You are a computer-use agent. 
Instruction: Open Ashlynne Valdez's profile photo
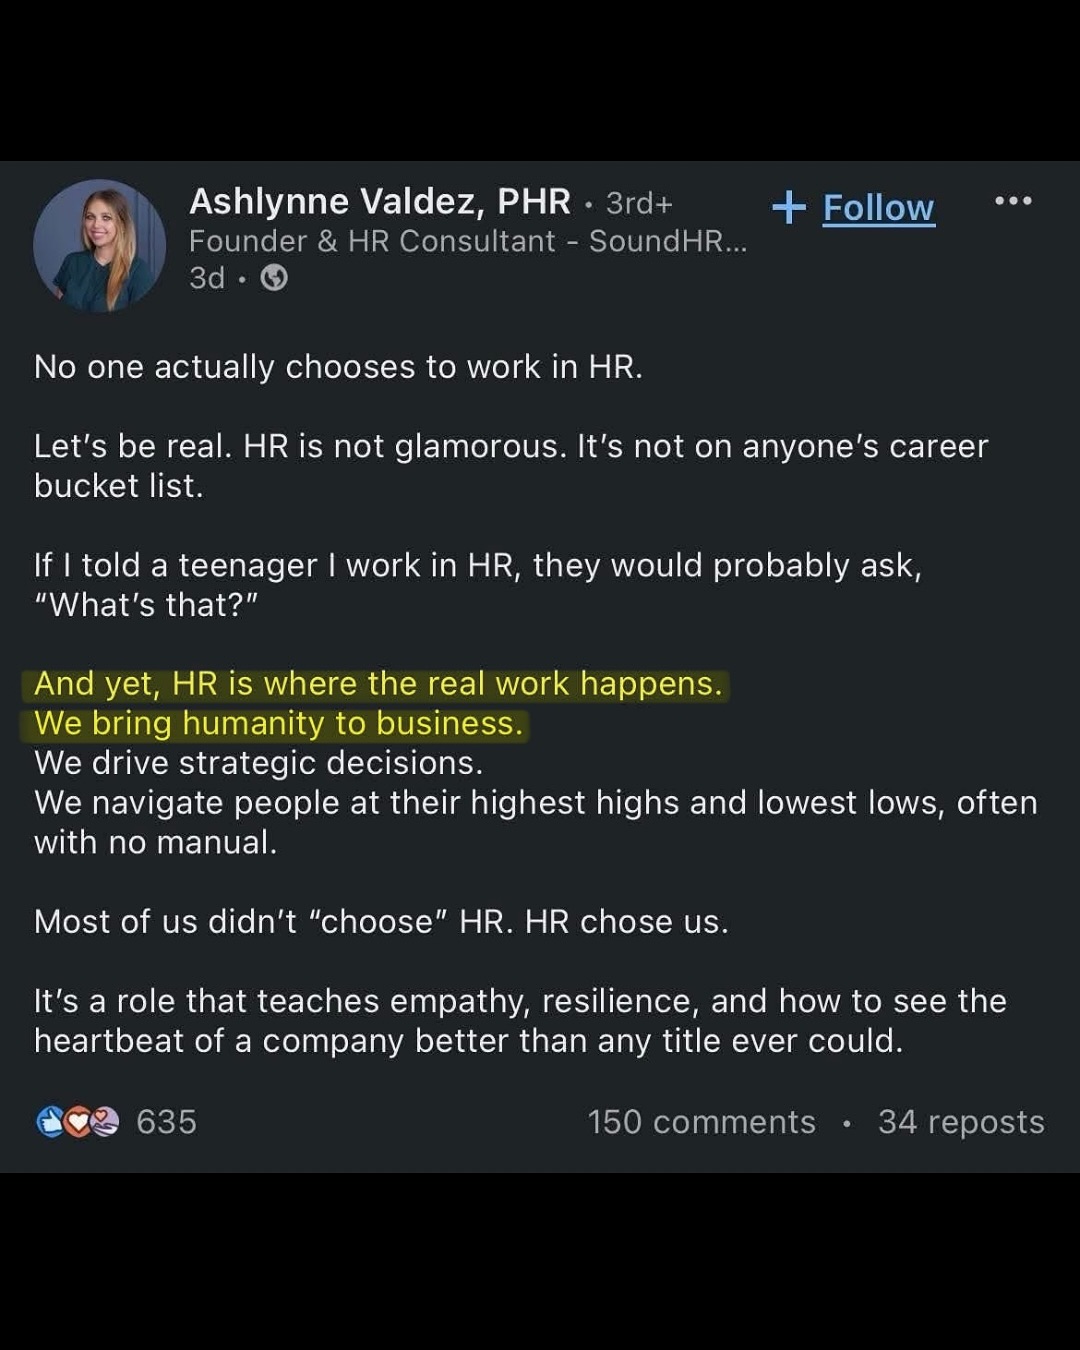coord(100,245)
